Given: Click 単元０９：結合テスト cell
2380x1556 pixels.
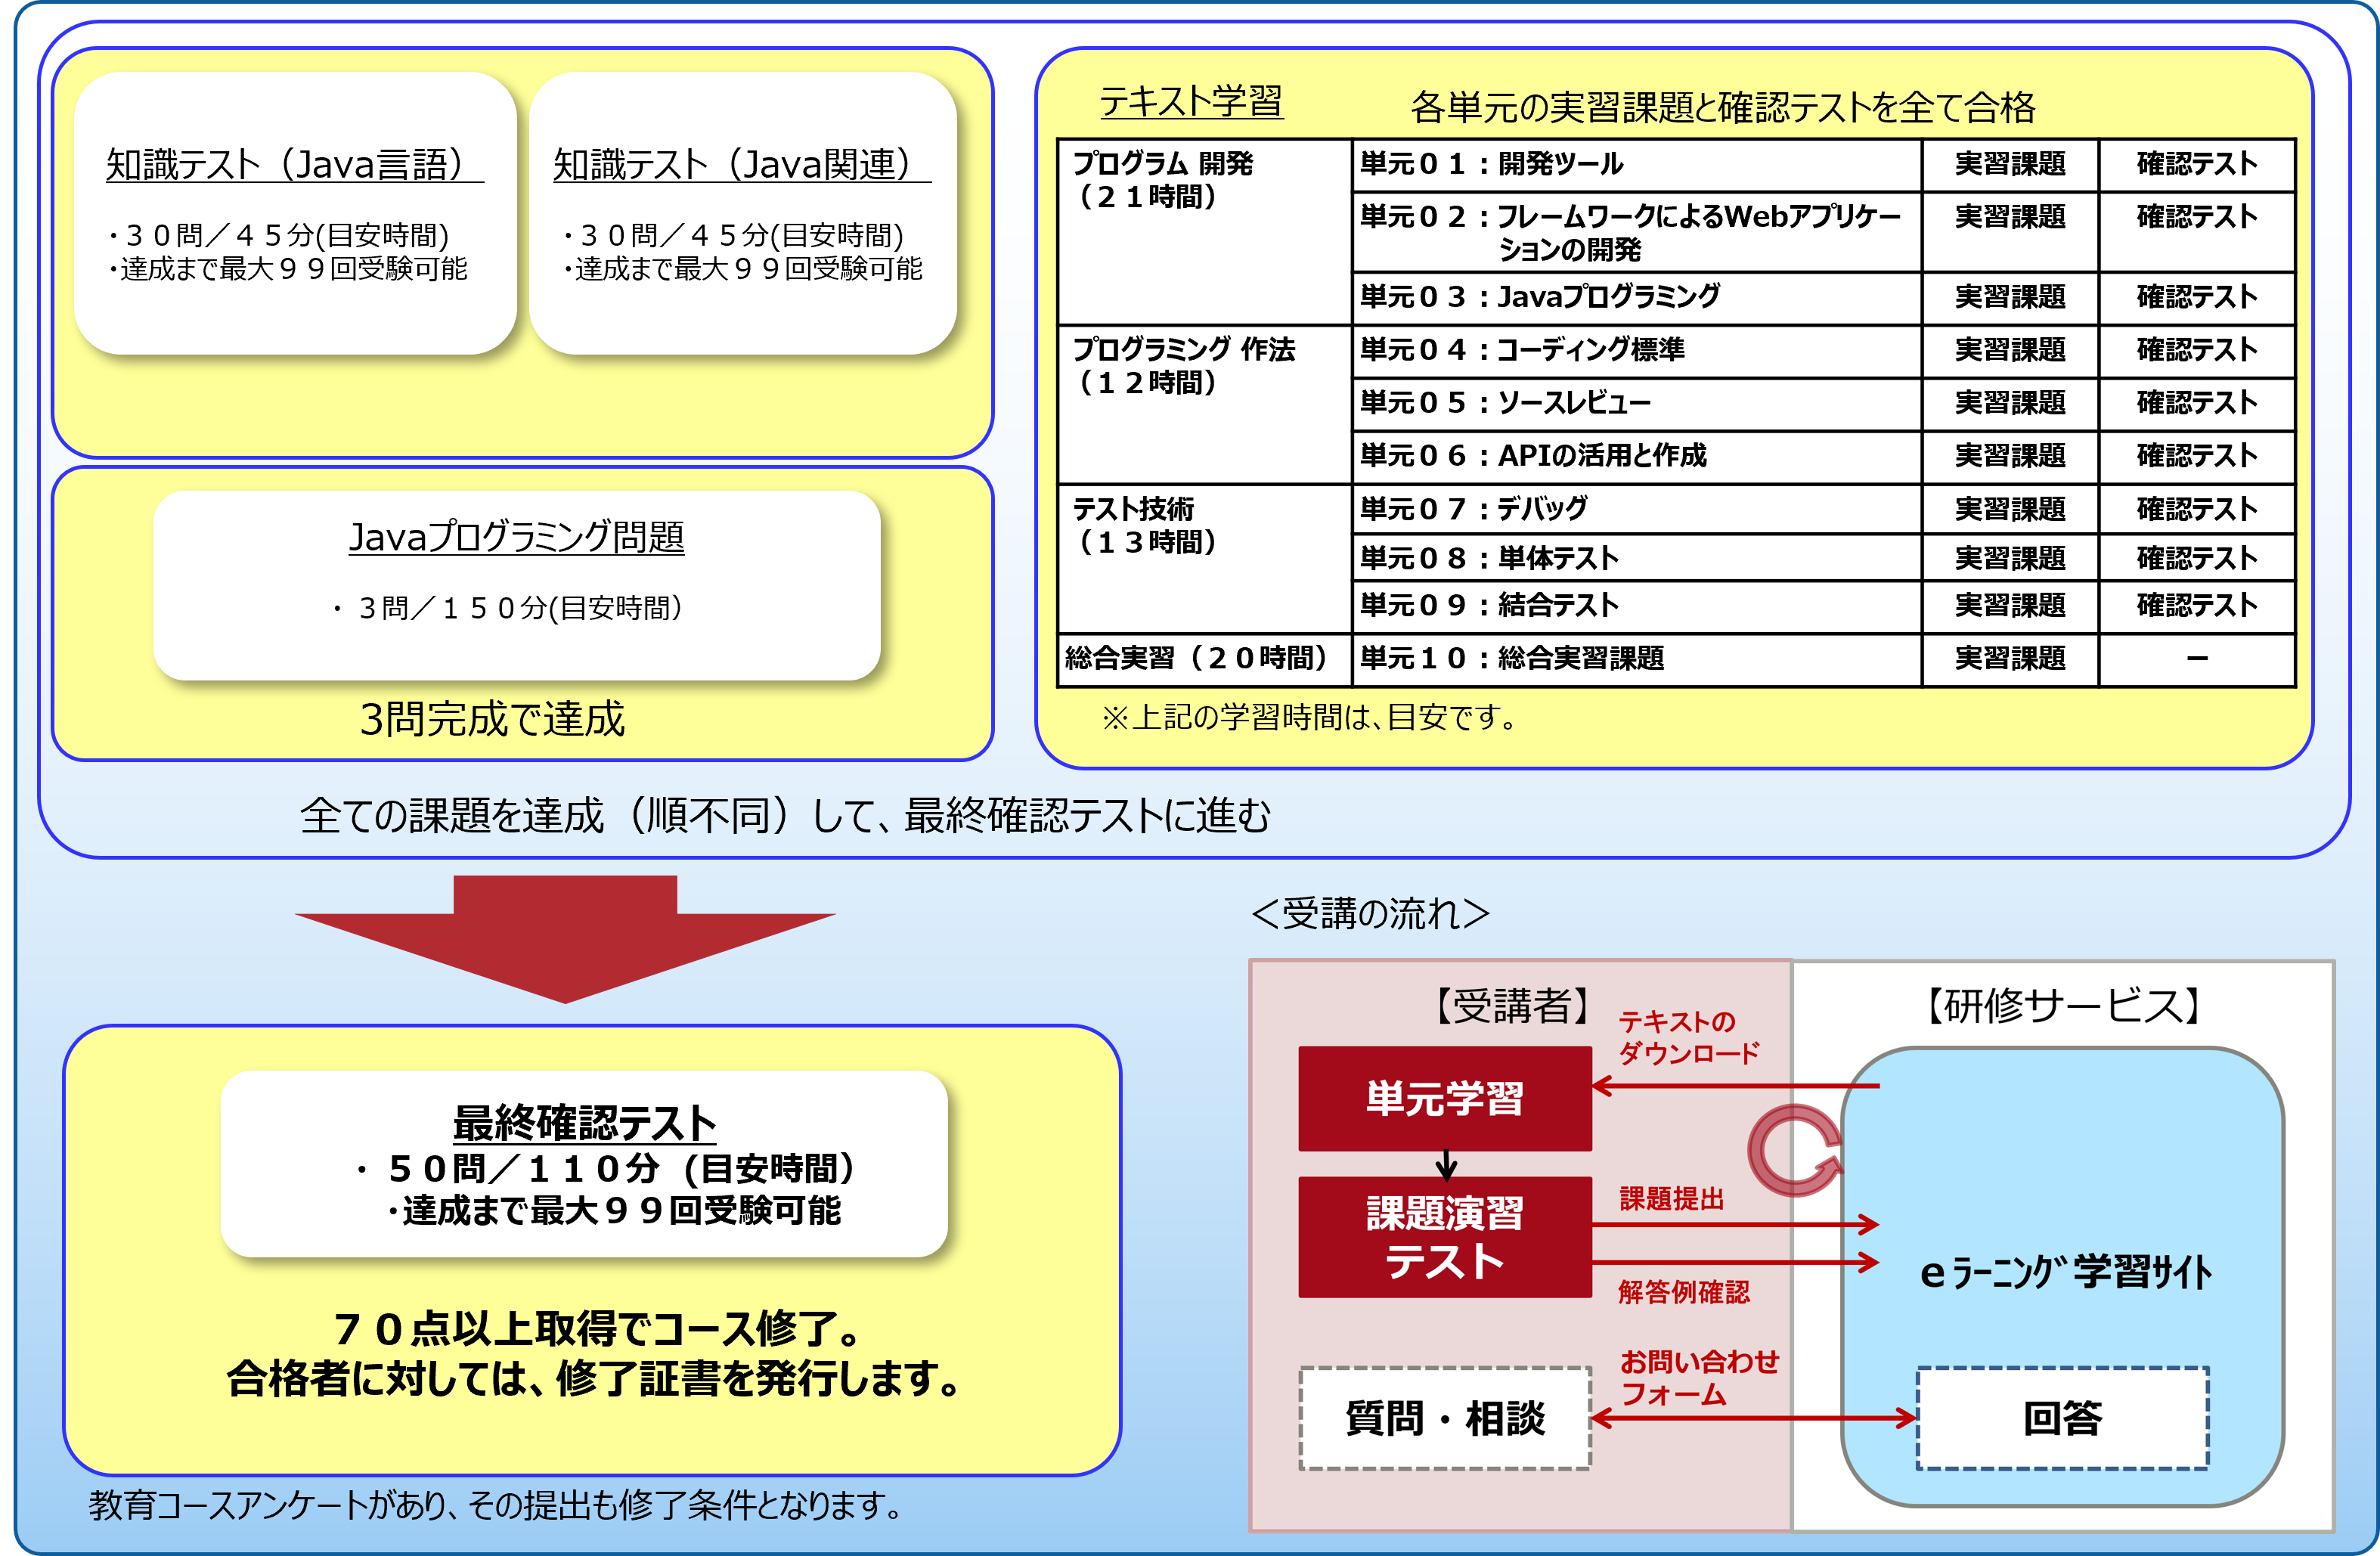Looking at the screenshot, I should pos(1636,606).
